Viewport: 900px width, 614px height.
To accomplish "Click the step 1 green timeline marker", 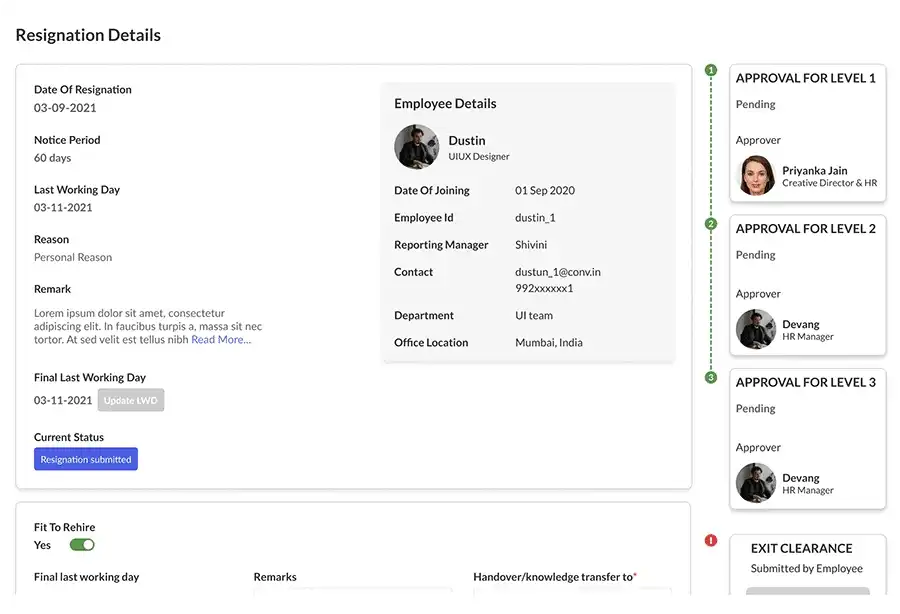I will tap(711, 70).
